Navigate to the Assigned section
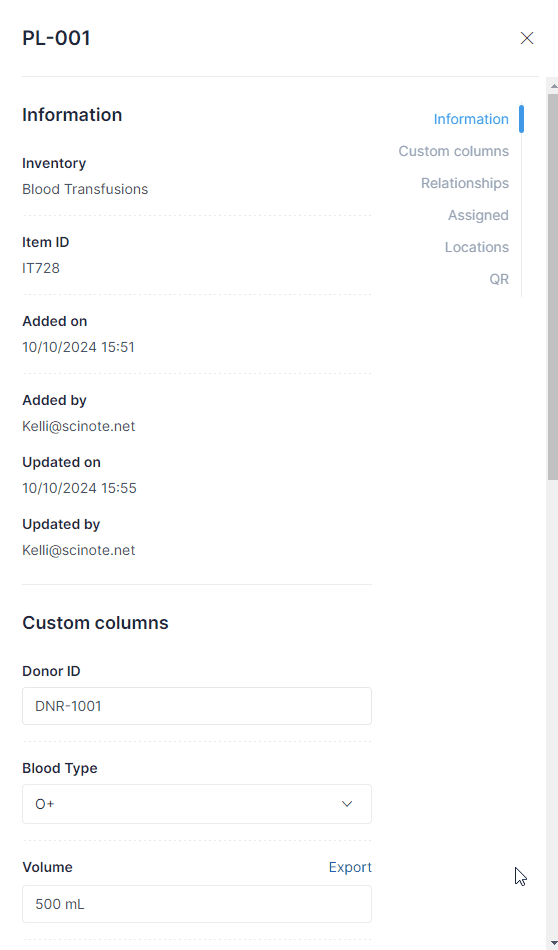Viewport: 558px width, 950px height. [478, 216]
